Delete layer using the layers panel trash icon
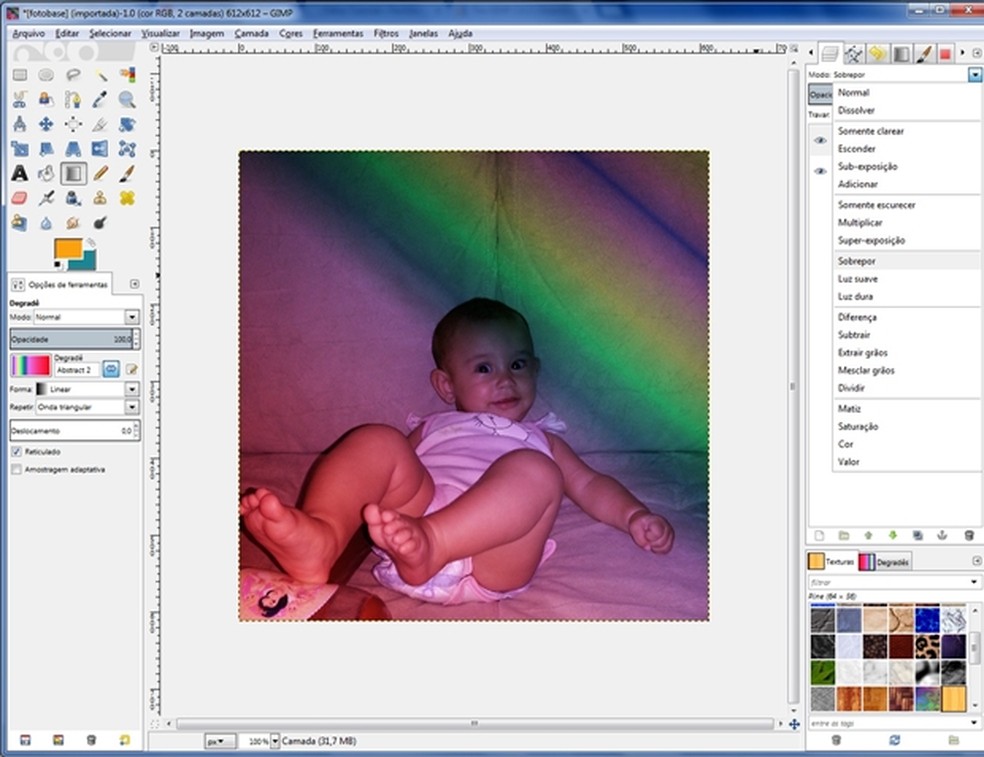The image size is (984, 757). point(968,536)
